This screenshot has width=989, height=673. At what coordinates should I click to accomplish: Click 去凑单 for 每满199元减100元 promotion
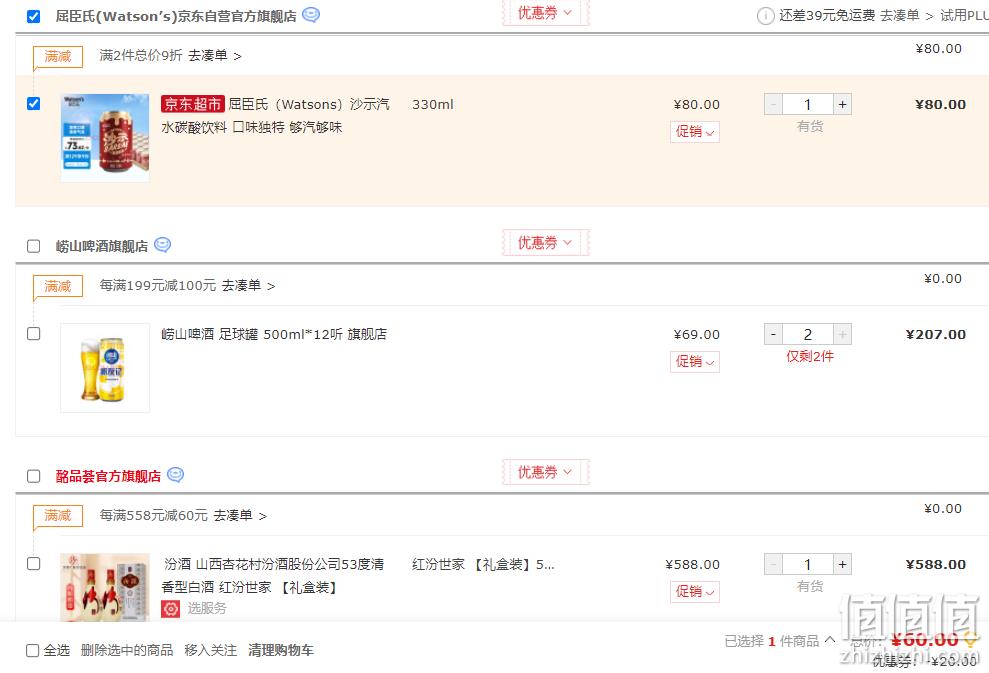248,286
